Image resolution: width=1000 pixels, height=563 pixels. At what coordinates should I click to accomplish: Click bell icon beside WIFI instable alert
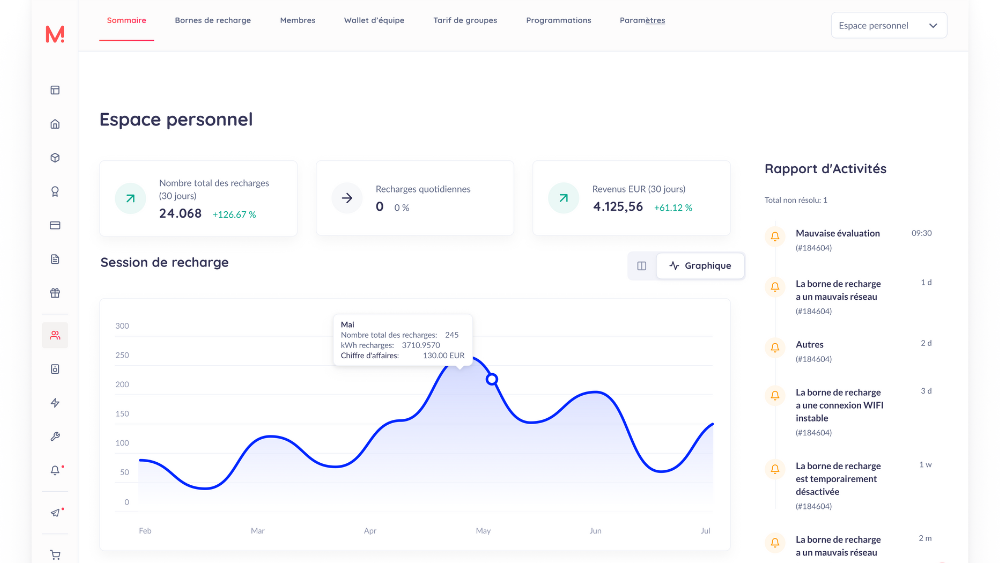click(775, 395)
